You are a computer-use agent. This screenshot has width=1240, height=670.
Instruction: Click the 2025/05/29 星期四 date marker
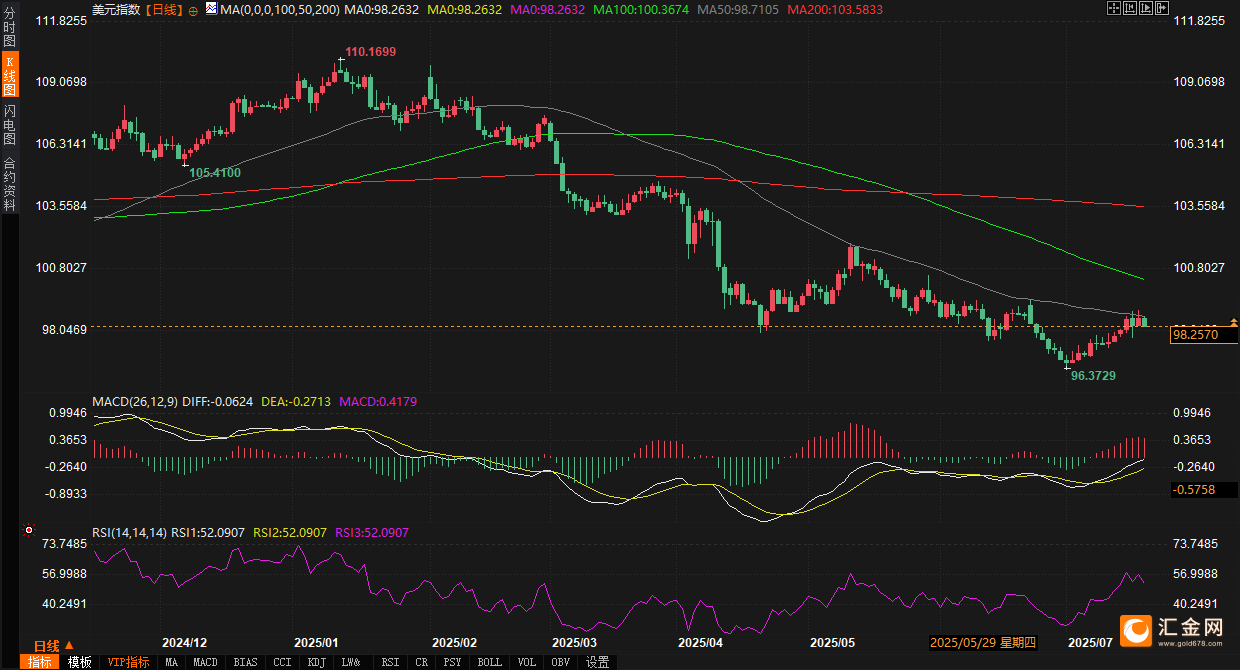[981, 642]
